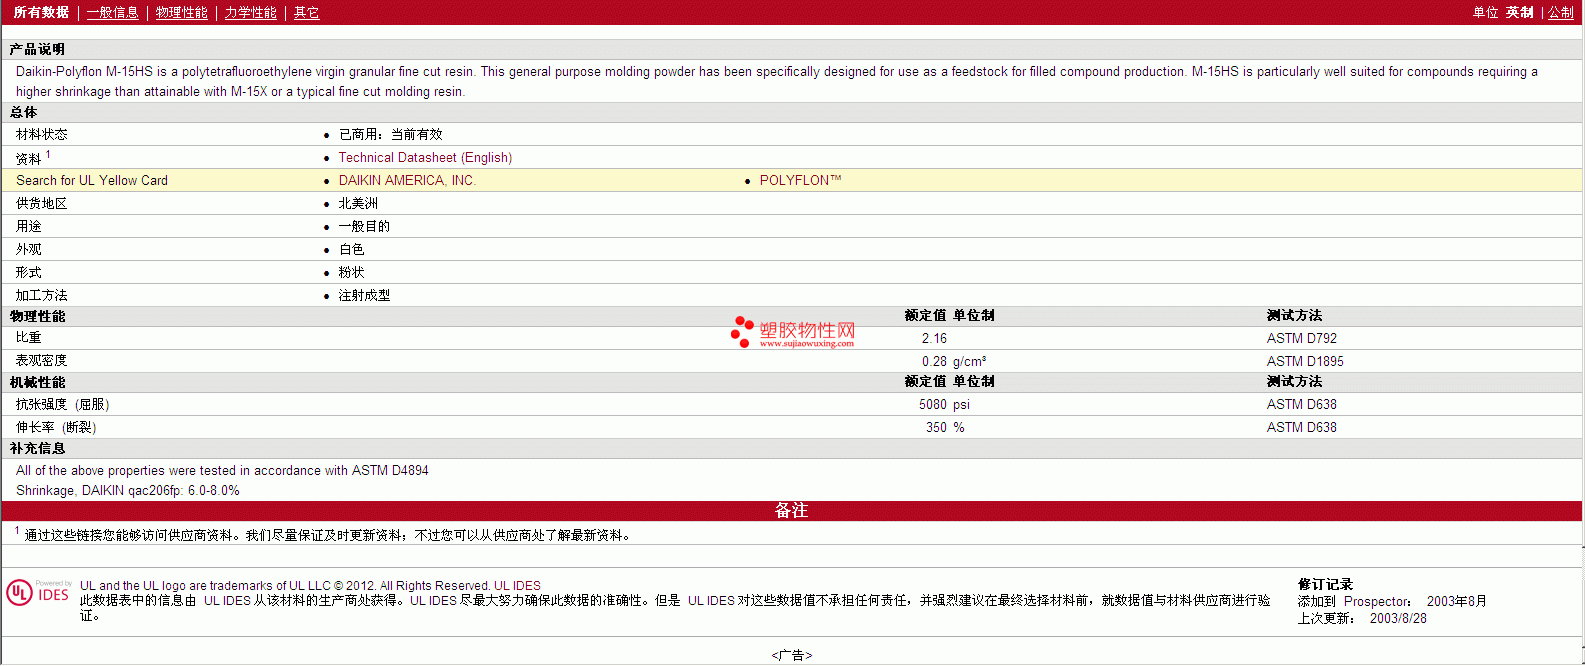Select the value 粉状
The image size is (1585, 666).
pos(351,272)
